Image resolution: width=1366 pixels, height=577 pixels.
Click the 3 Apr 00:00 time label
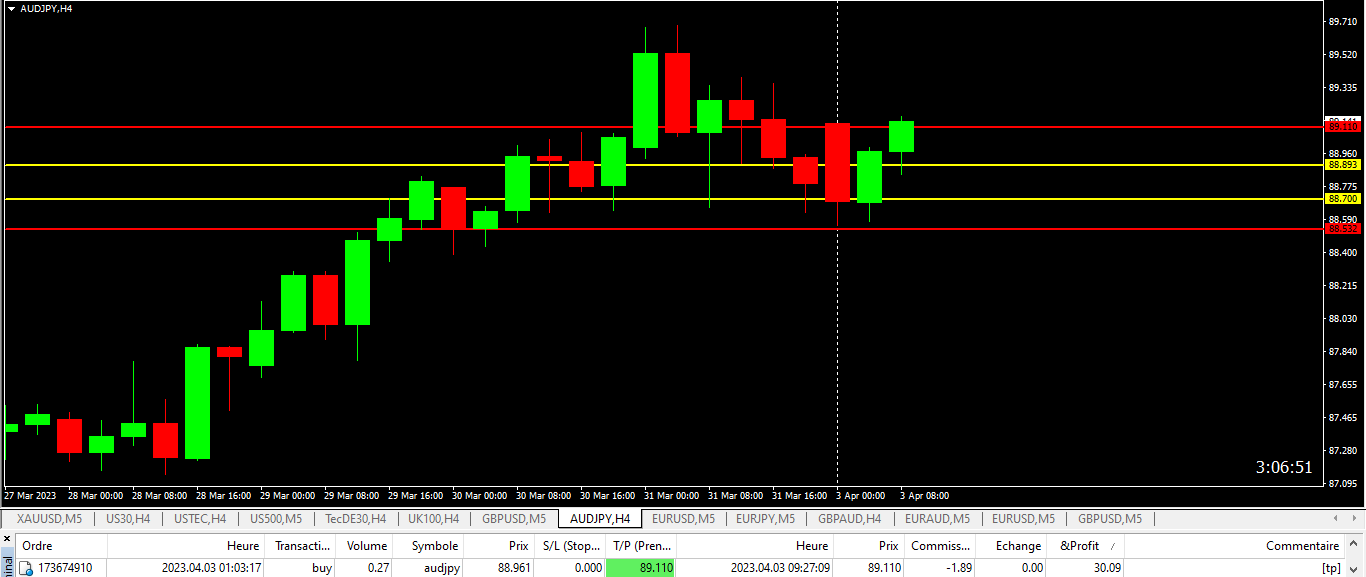pyautogui.click(x=861, y=496)
